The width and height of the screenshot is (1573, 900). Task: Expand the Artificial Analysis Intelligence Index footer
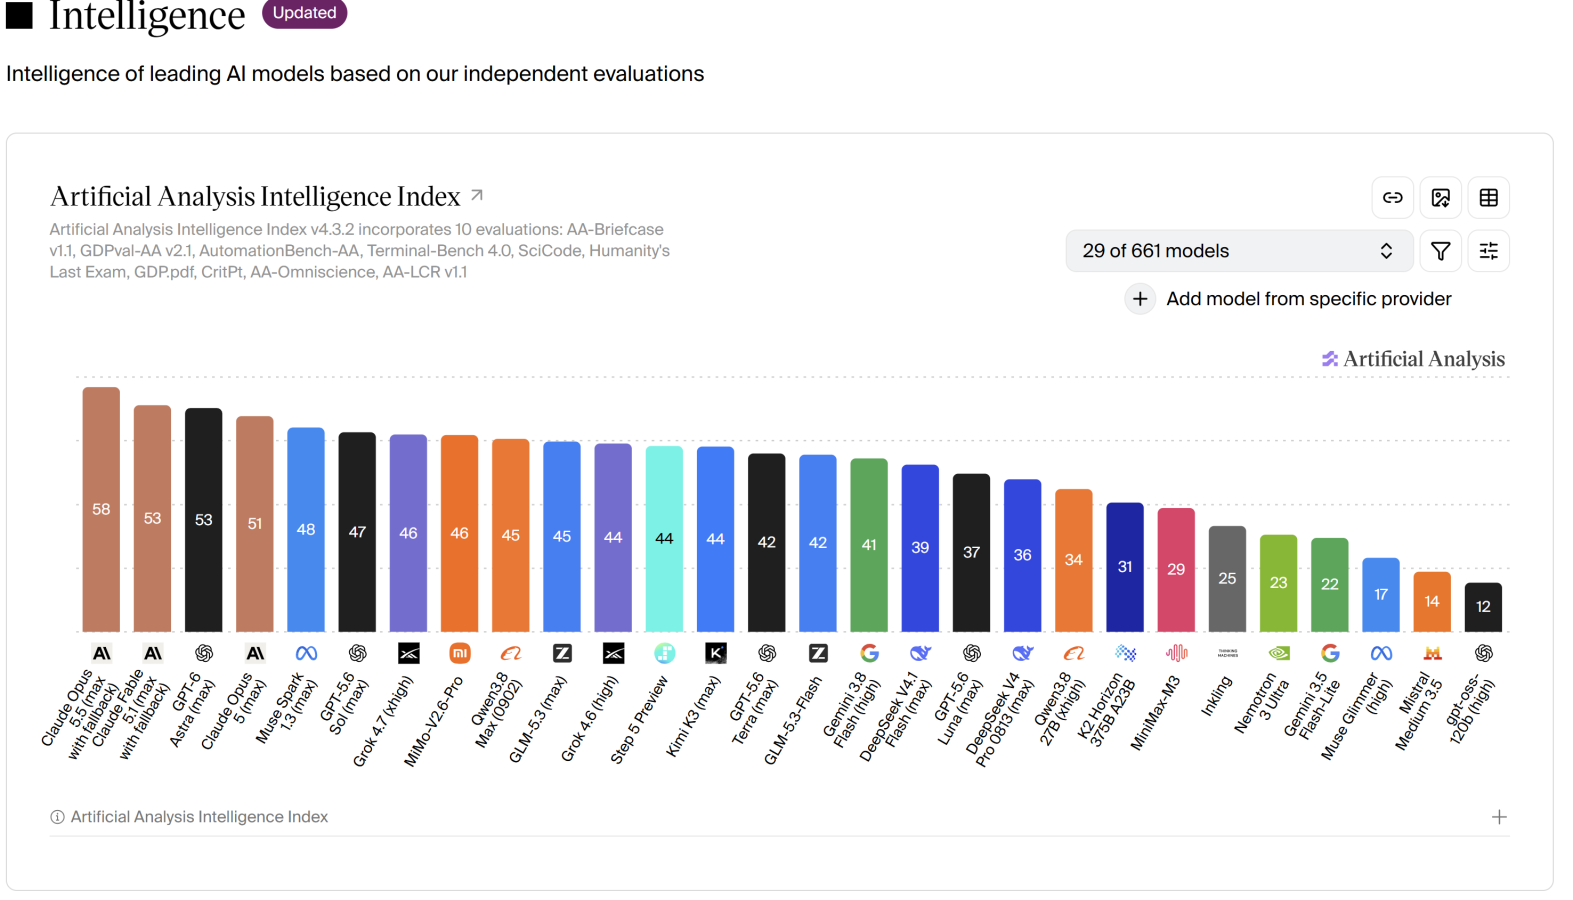pos(1499,817)
